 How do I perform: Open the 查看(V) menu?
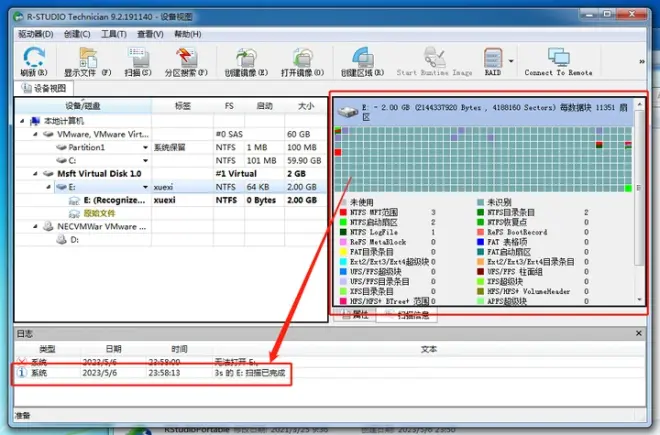tap(150, 34)
